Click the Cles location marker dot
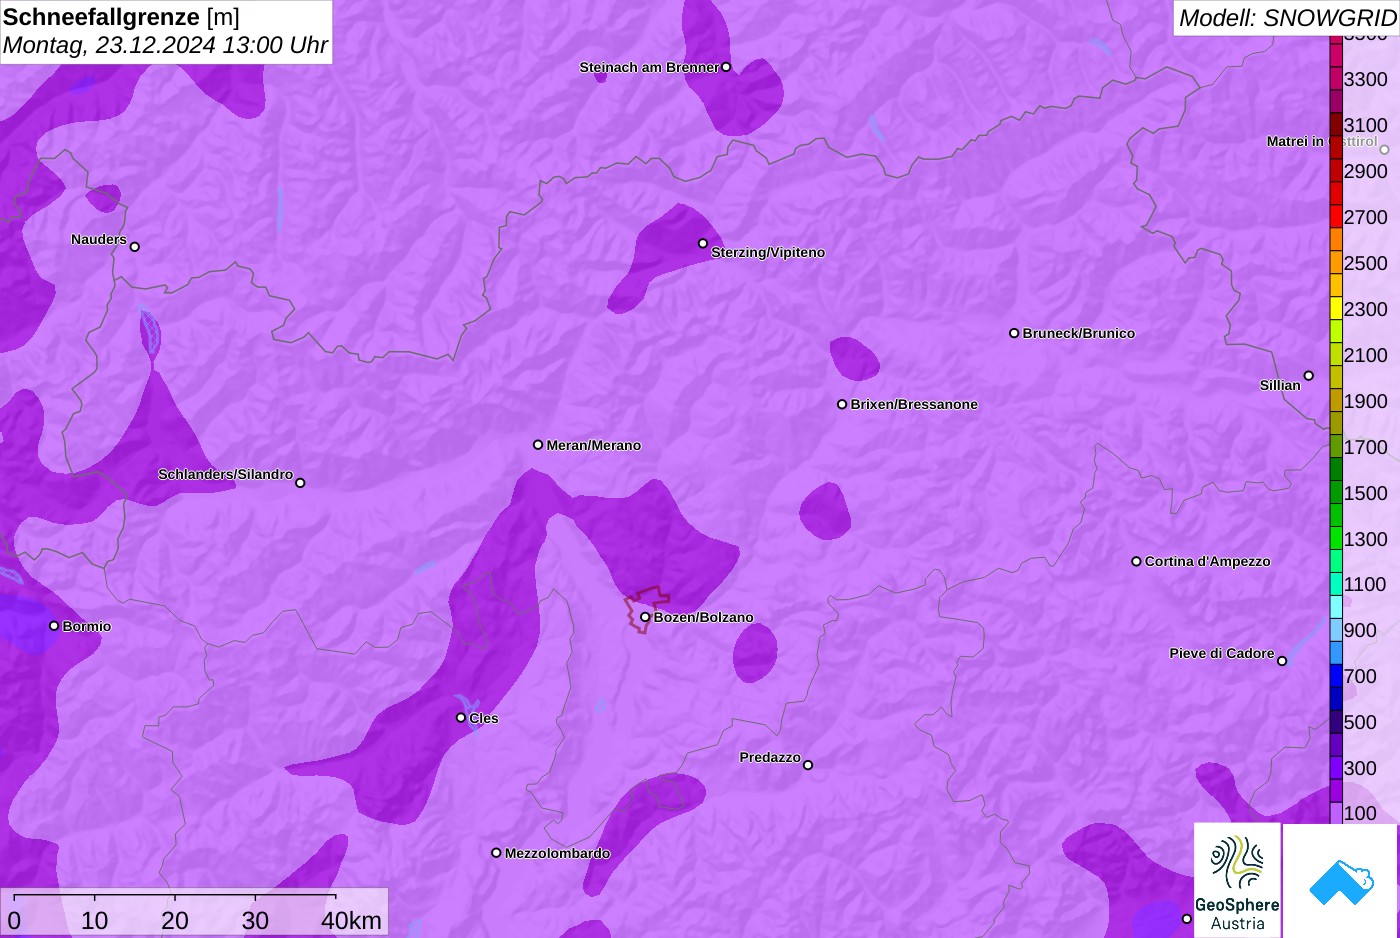 coord(461,718)
